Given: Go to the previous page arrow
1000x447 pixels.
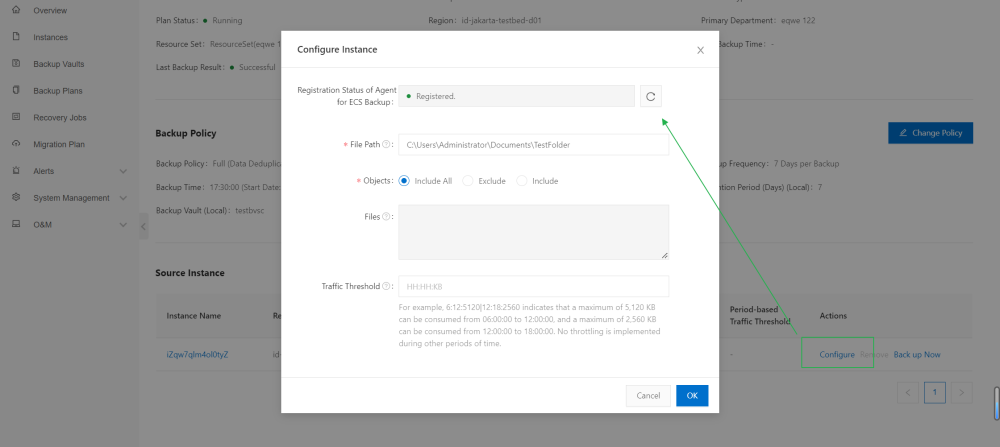Looking at the screenshot, I should 908,392.
